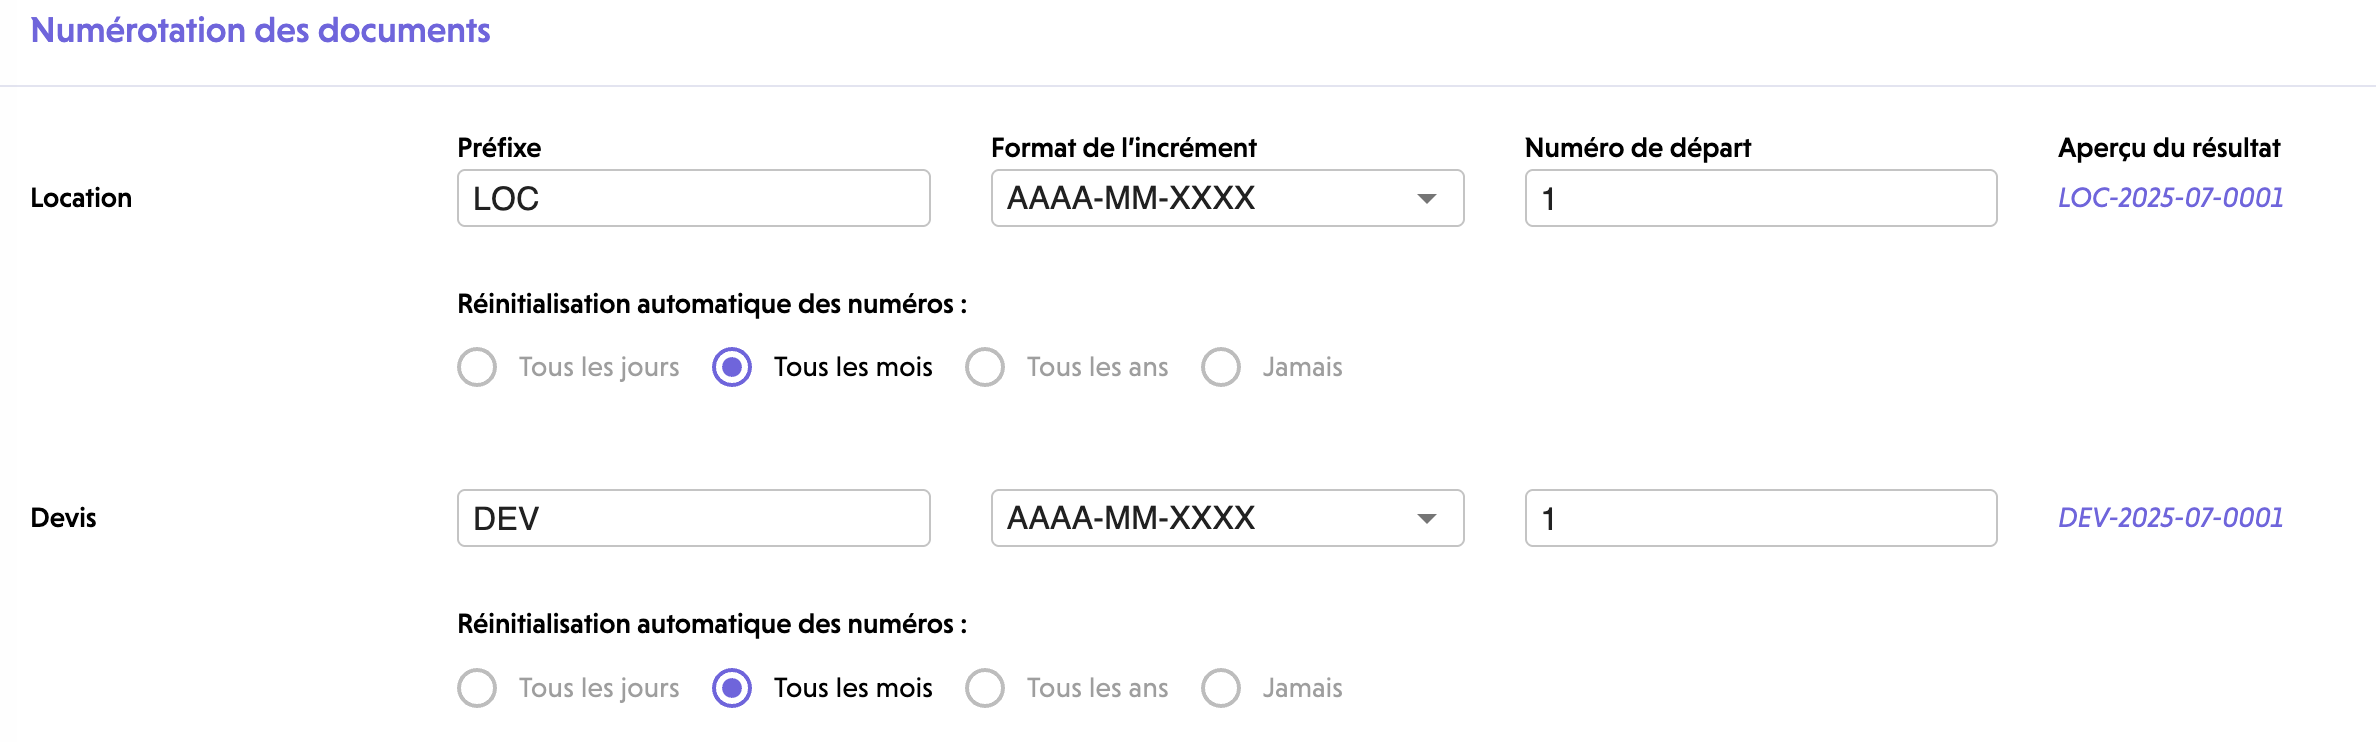Select 'Tous les mois' reset for Location
The height and width of the screenshot is (742, 2376).
pyautogui.click(x=732, y=367)
